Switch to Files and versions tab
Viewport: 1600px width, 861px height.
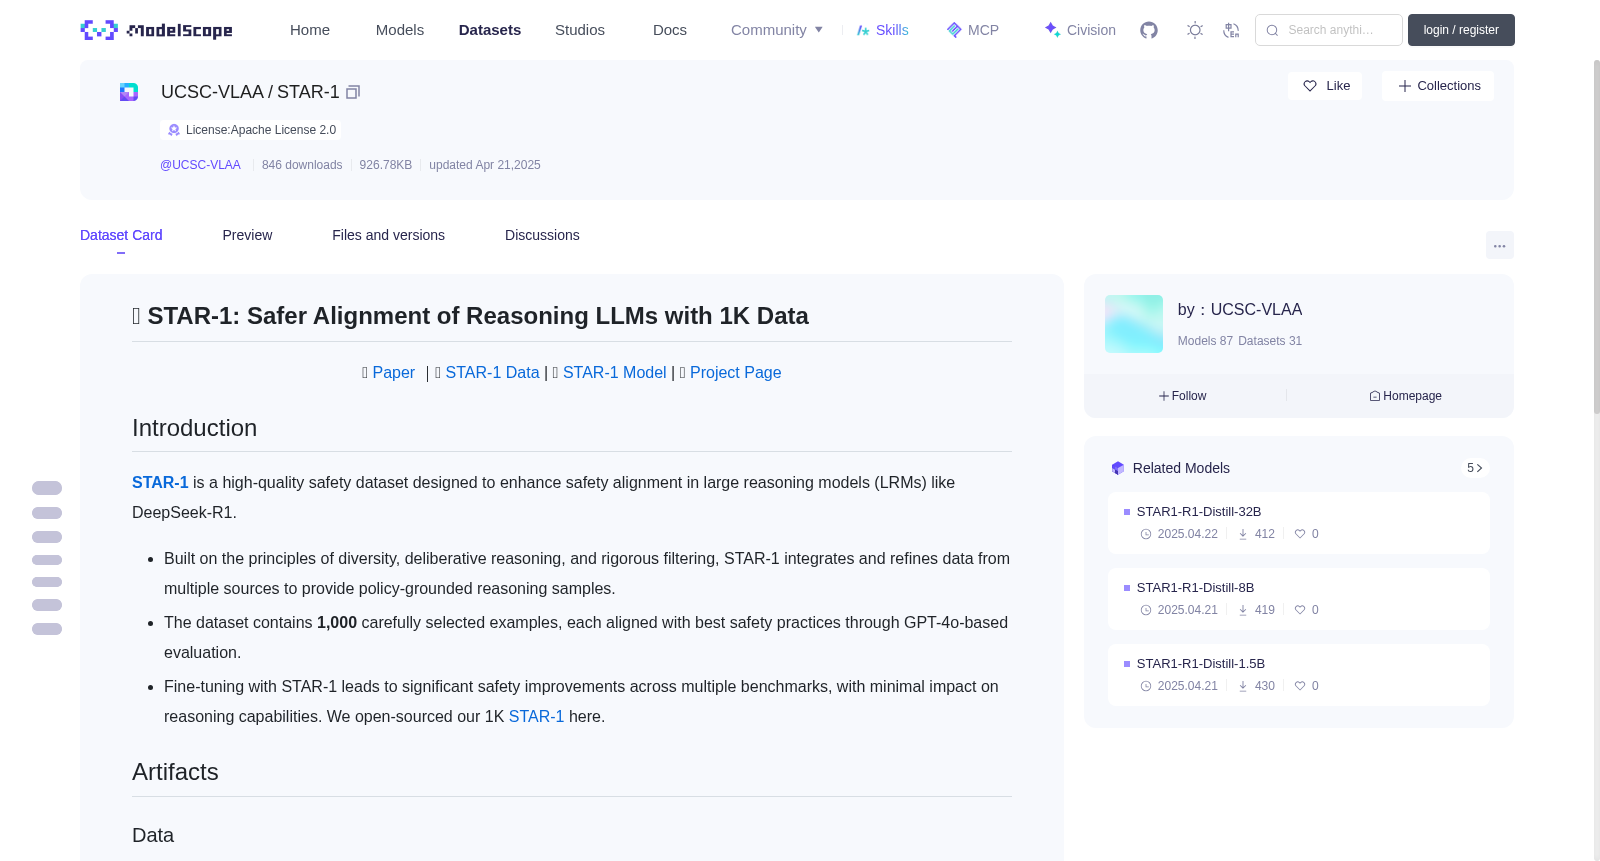tap(388, 235)
